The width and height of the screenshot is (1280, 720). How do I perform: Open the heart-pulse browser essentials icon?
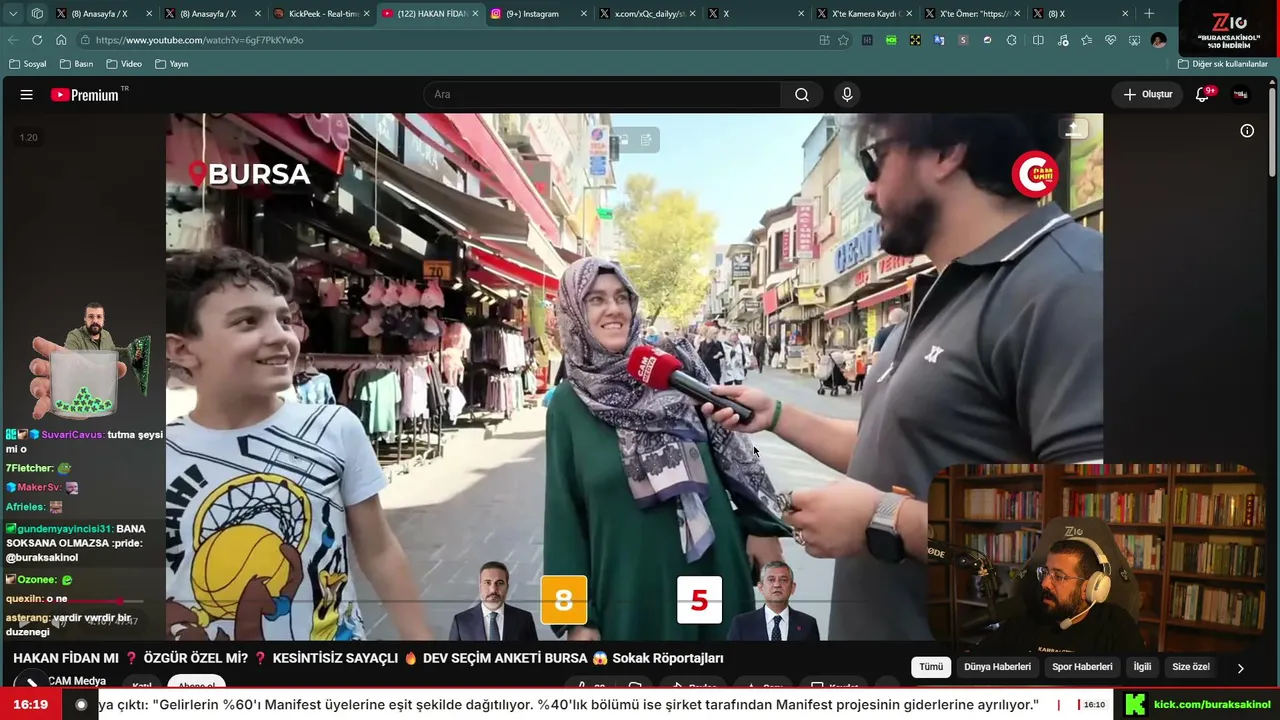(1110, 40)
